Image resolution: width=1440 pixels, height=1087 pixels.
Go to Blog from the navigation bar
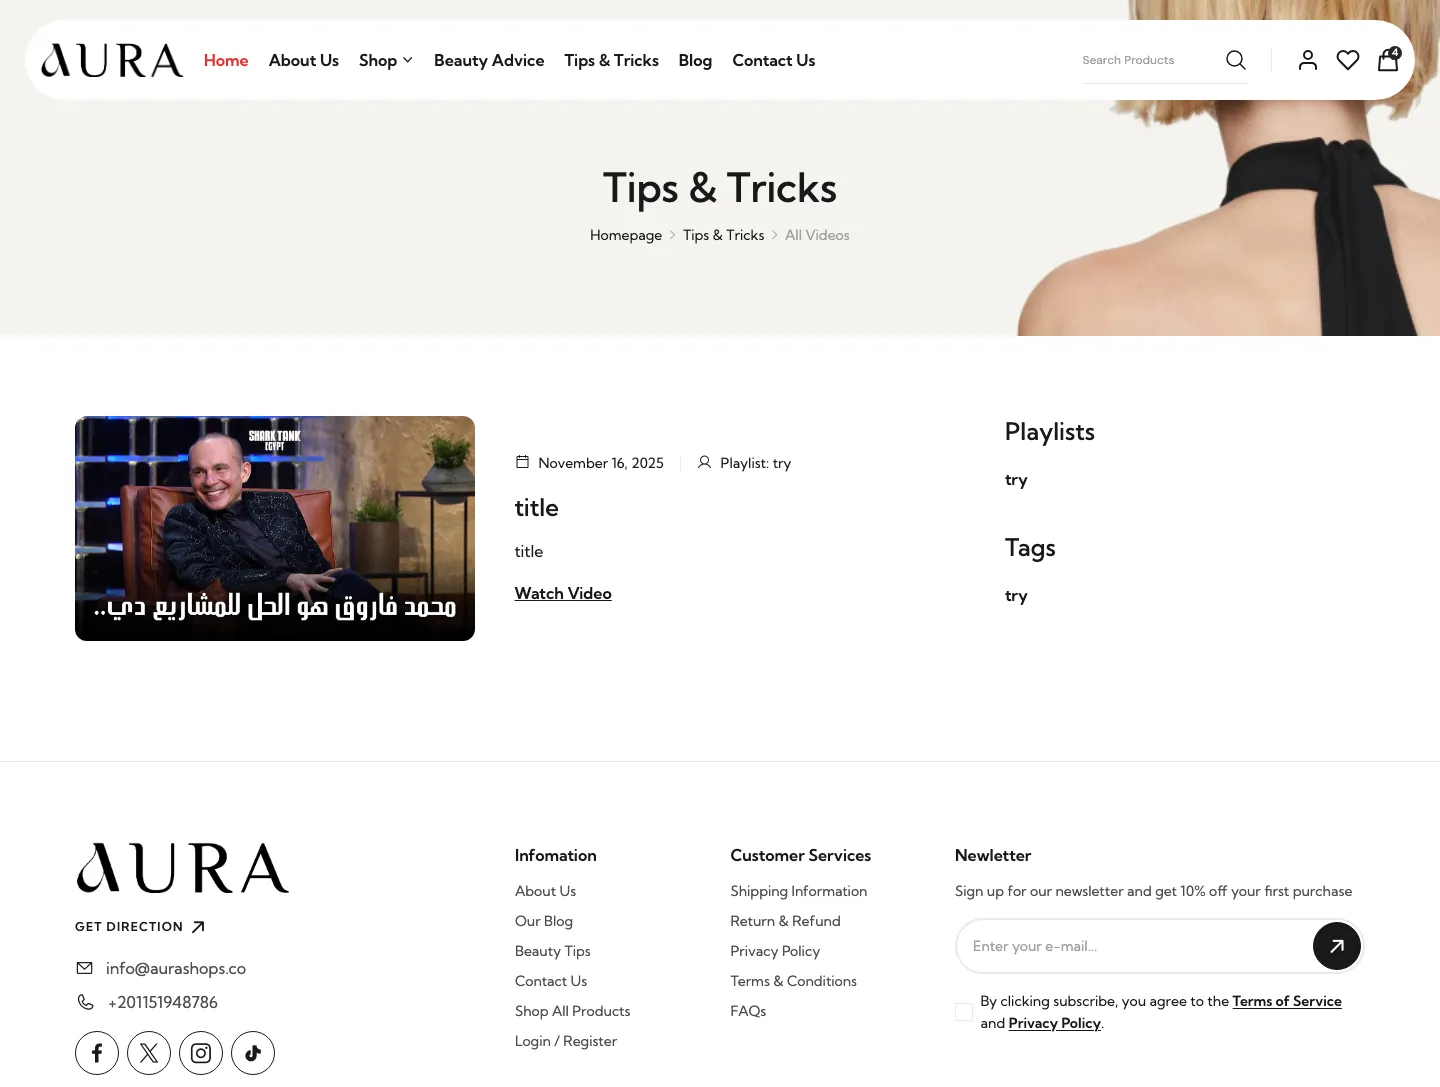(x=695, y=60)
